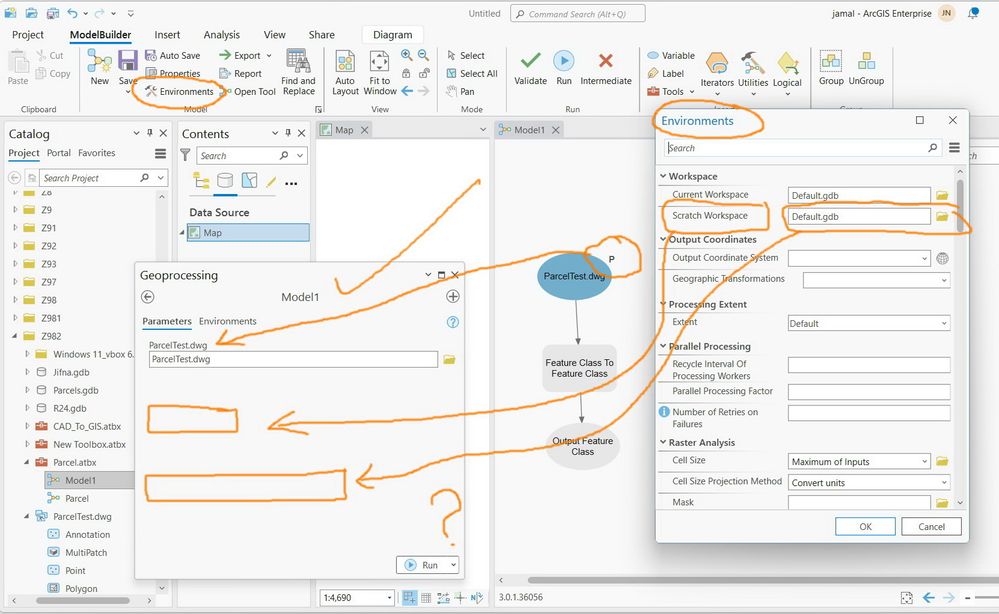Click the Geoprocessing back arrow
The width and height of the screenshot is (999, 614).
pos(148,297)
